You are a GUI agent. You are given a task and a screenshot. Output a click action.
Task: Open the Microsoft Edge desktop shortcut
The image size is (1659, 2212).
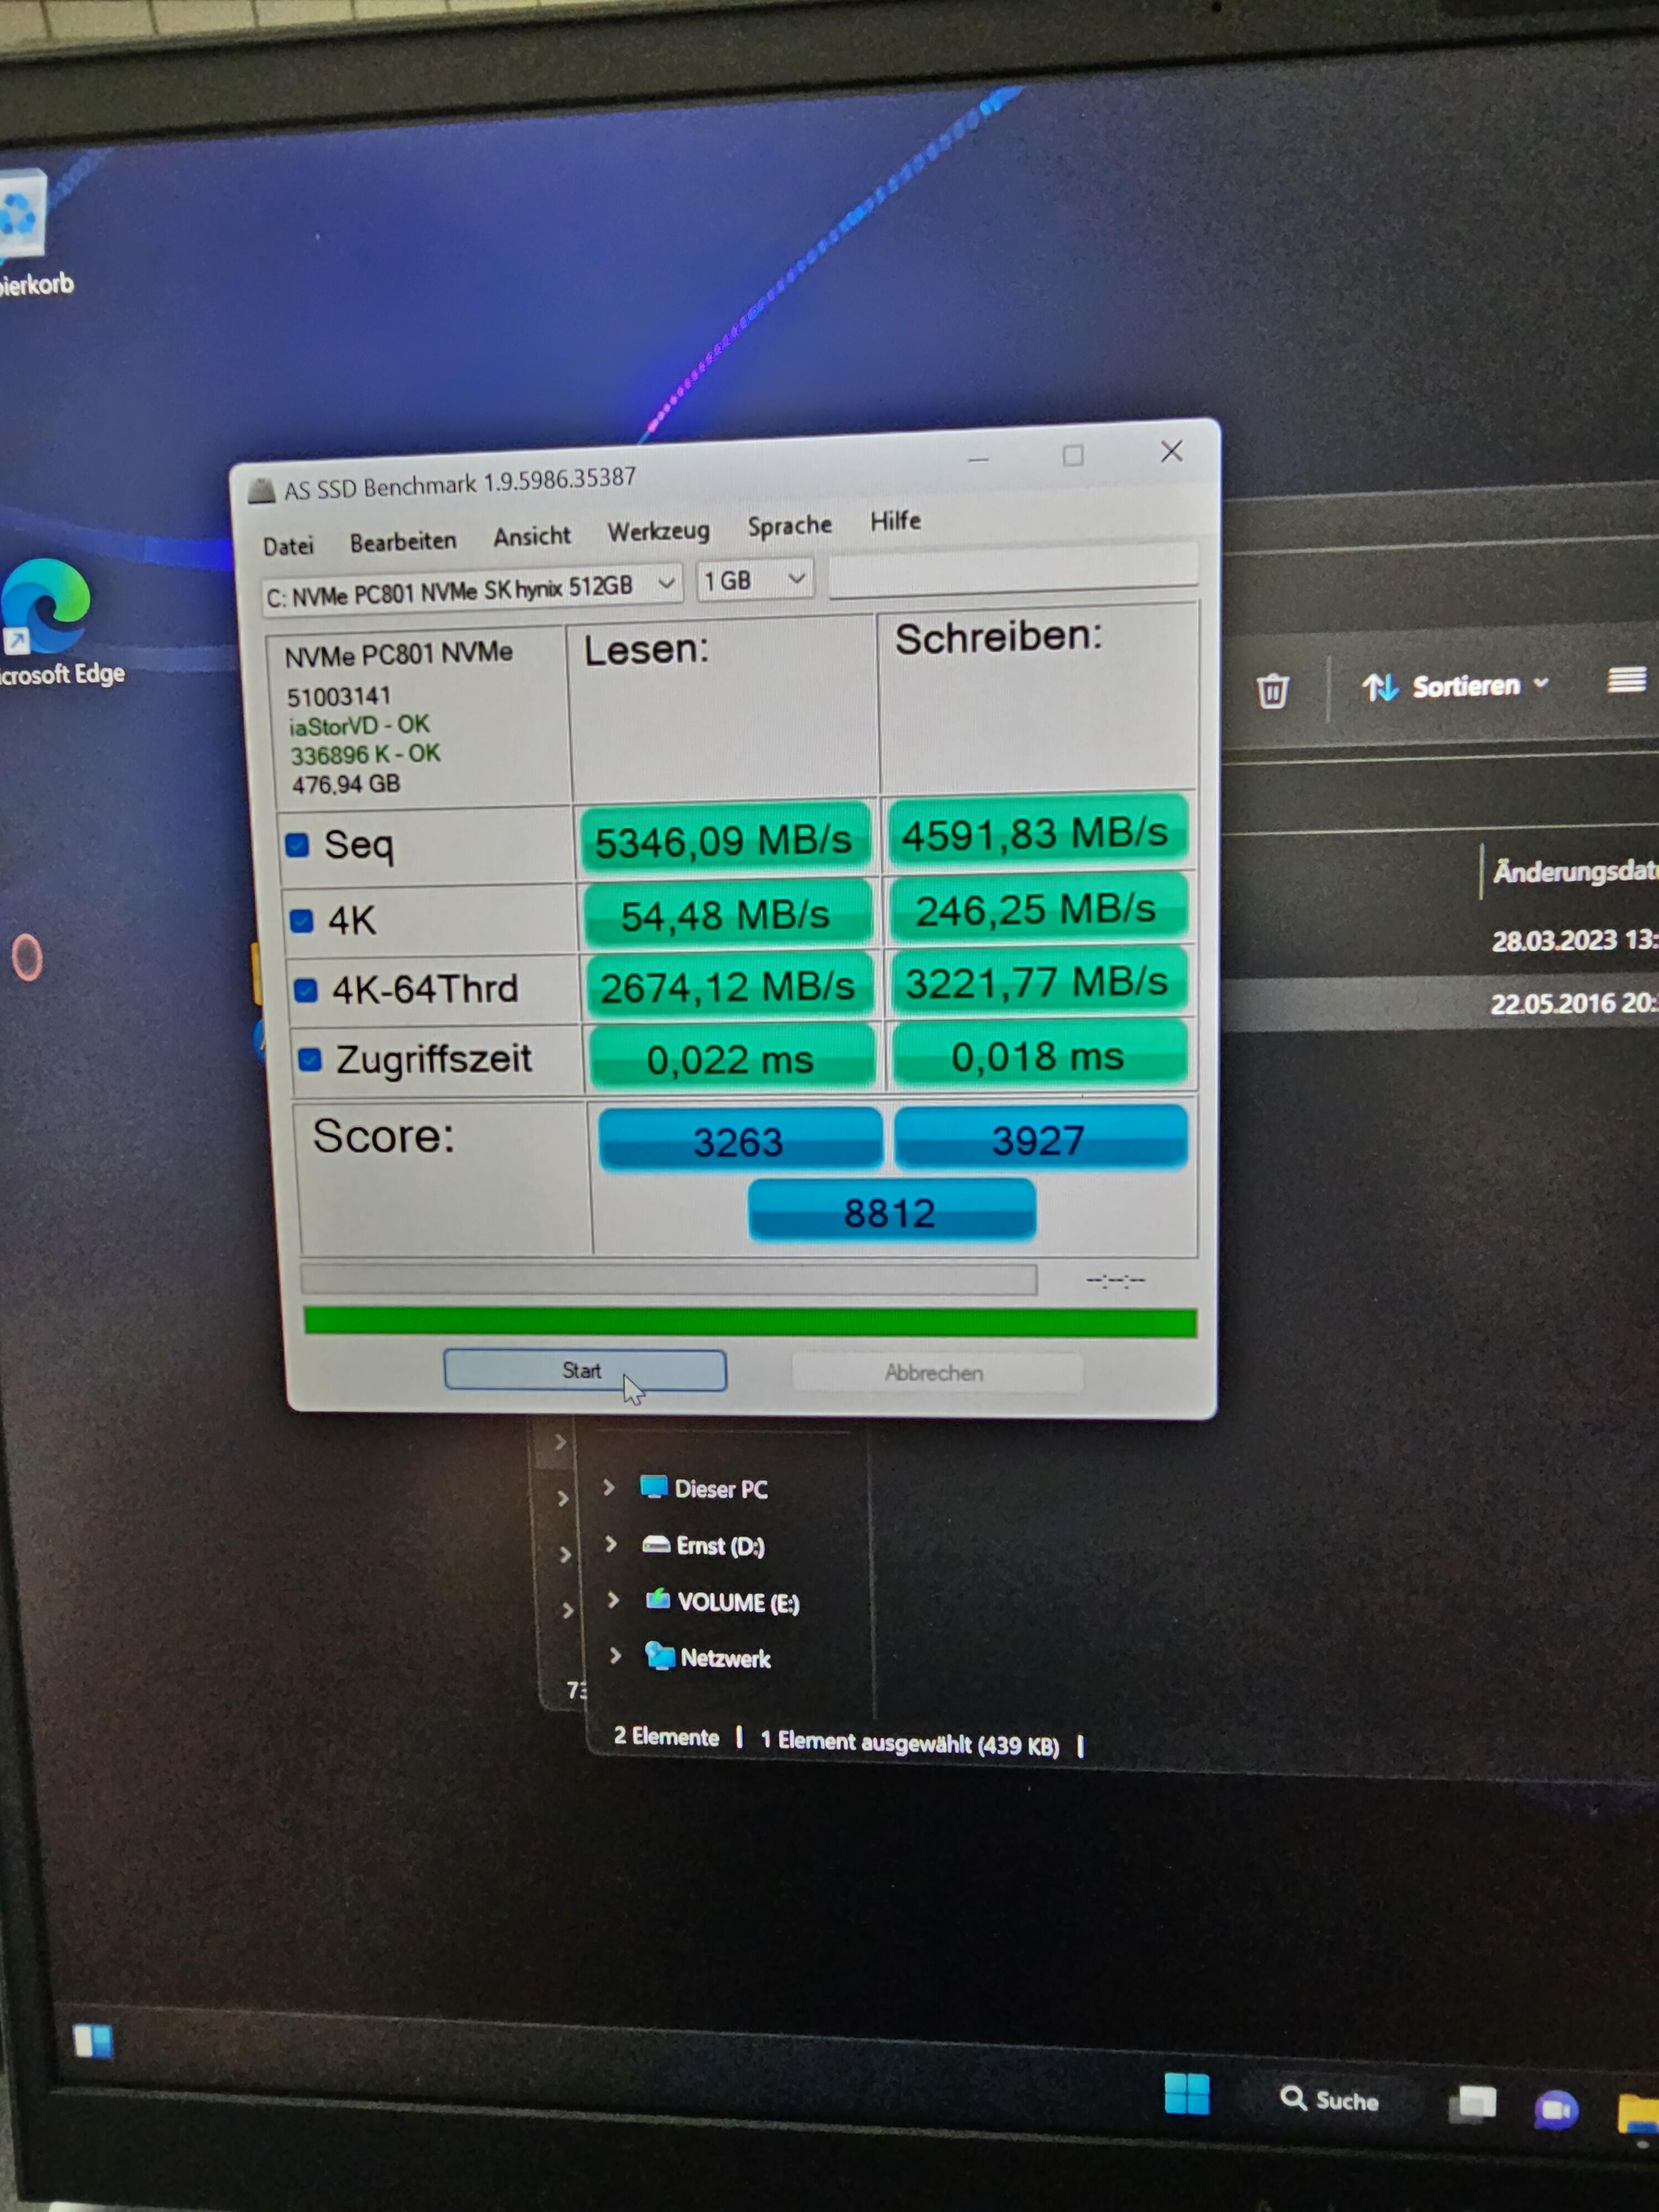pyautogui.click(x=45, y=606)
